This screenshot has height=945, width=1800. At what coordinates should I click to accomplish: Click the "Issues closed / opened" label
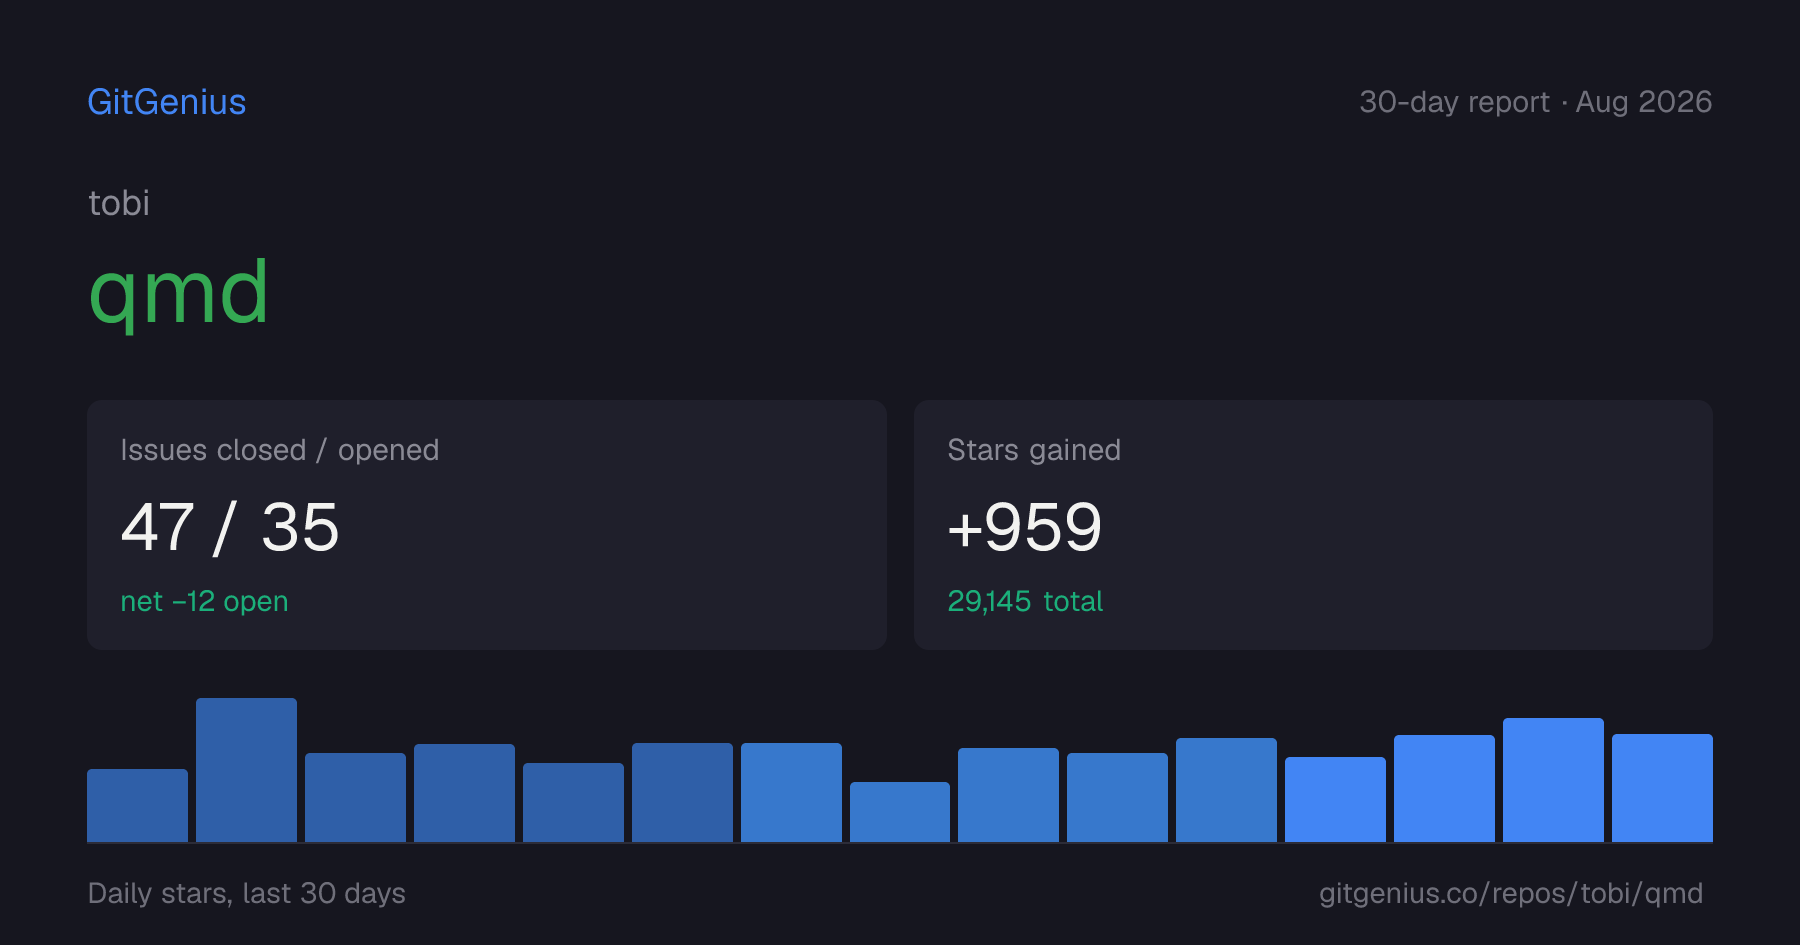point(280,450)
